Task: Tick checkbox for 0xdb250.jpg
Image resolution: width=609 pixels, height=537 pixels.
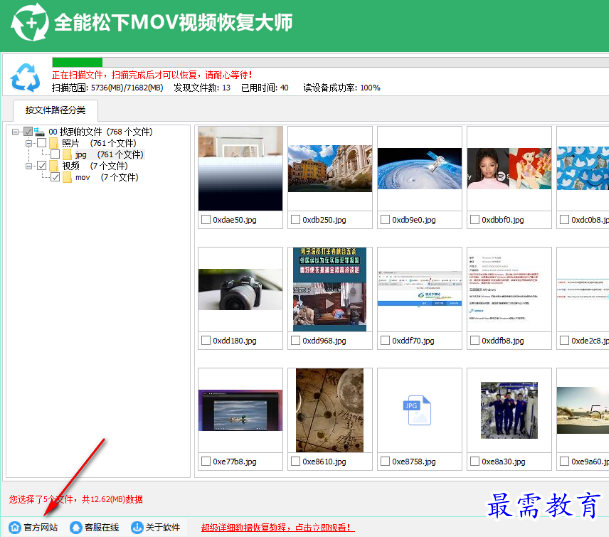Action: pos(296,220)
